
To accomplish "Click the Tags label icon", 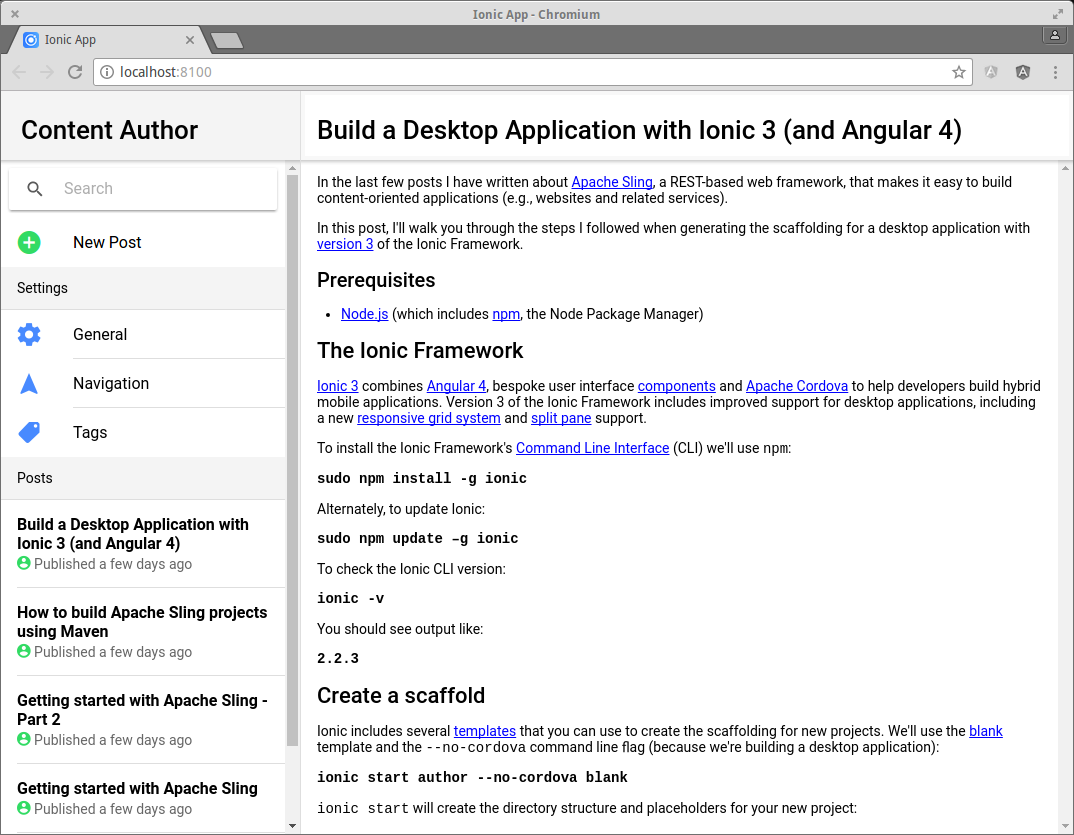I will coord(29,432).
